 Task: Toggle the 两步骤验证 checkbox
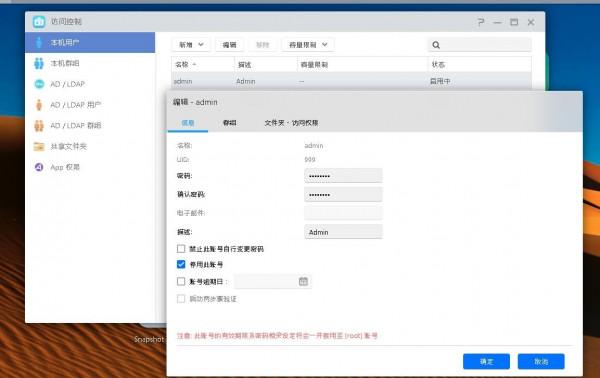tap(181, 299)
